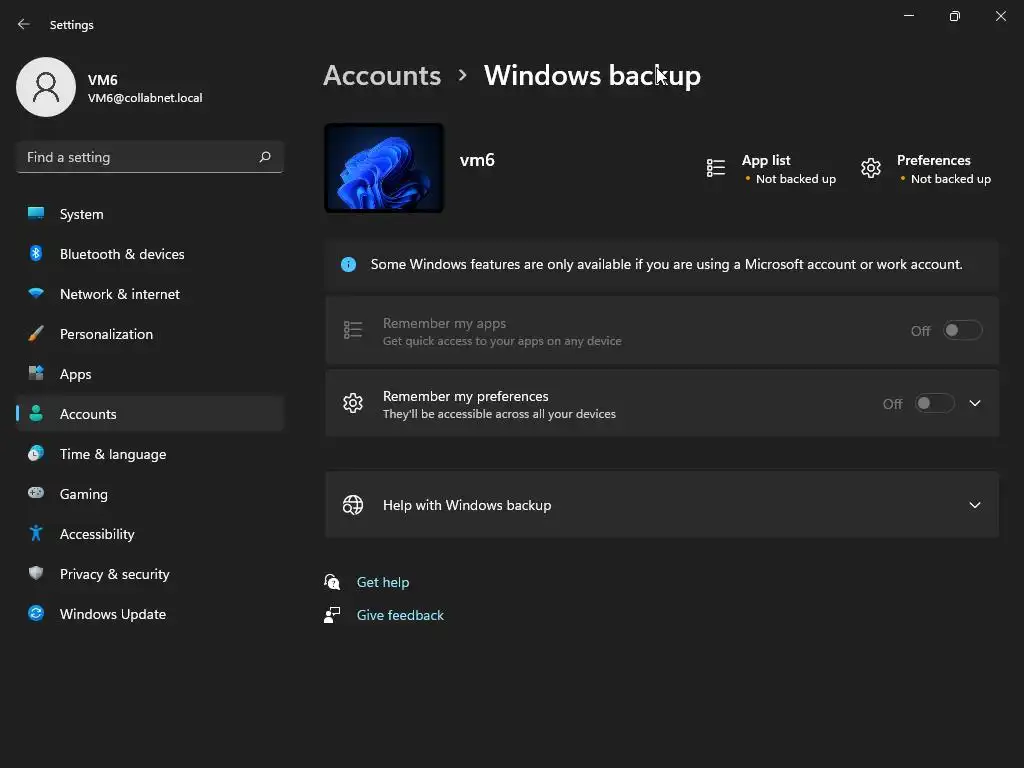Click the Privacy & security shield icon
This screenshot has height=768, width=1024.
[x=36, y=574]
